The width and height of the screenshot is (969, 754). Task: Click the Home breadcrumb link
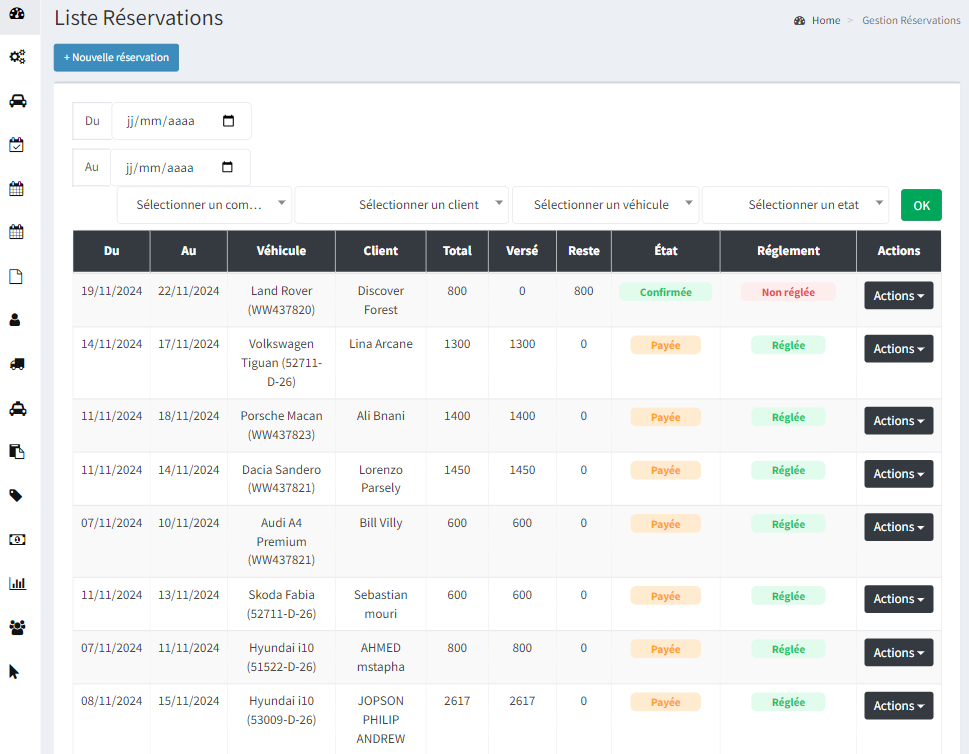(826, 20)
